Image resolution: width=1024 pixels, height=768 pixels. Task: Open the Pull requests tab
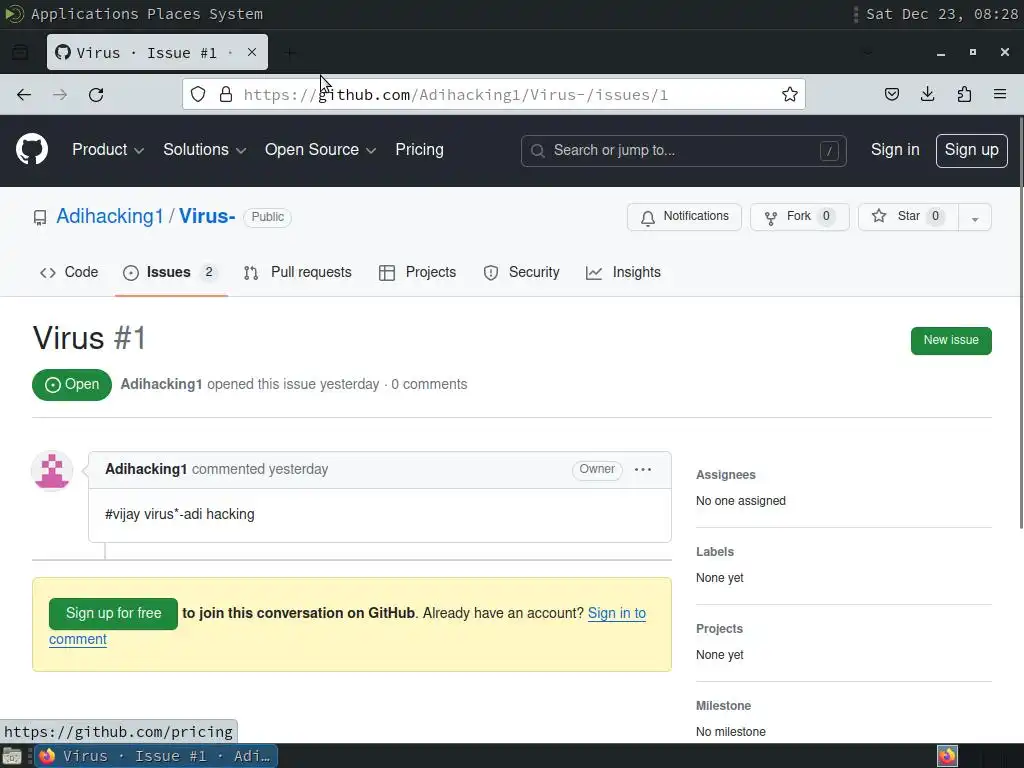tap(298, 272)
